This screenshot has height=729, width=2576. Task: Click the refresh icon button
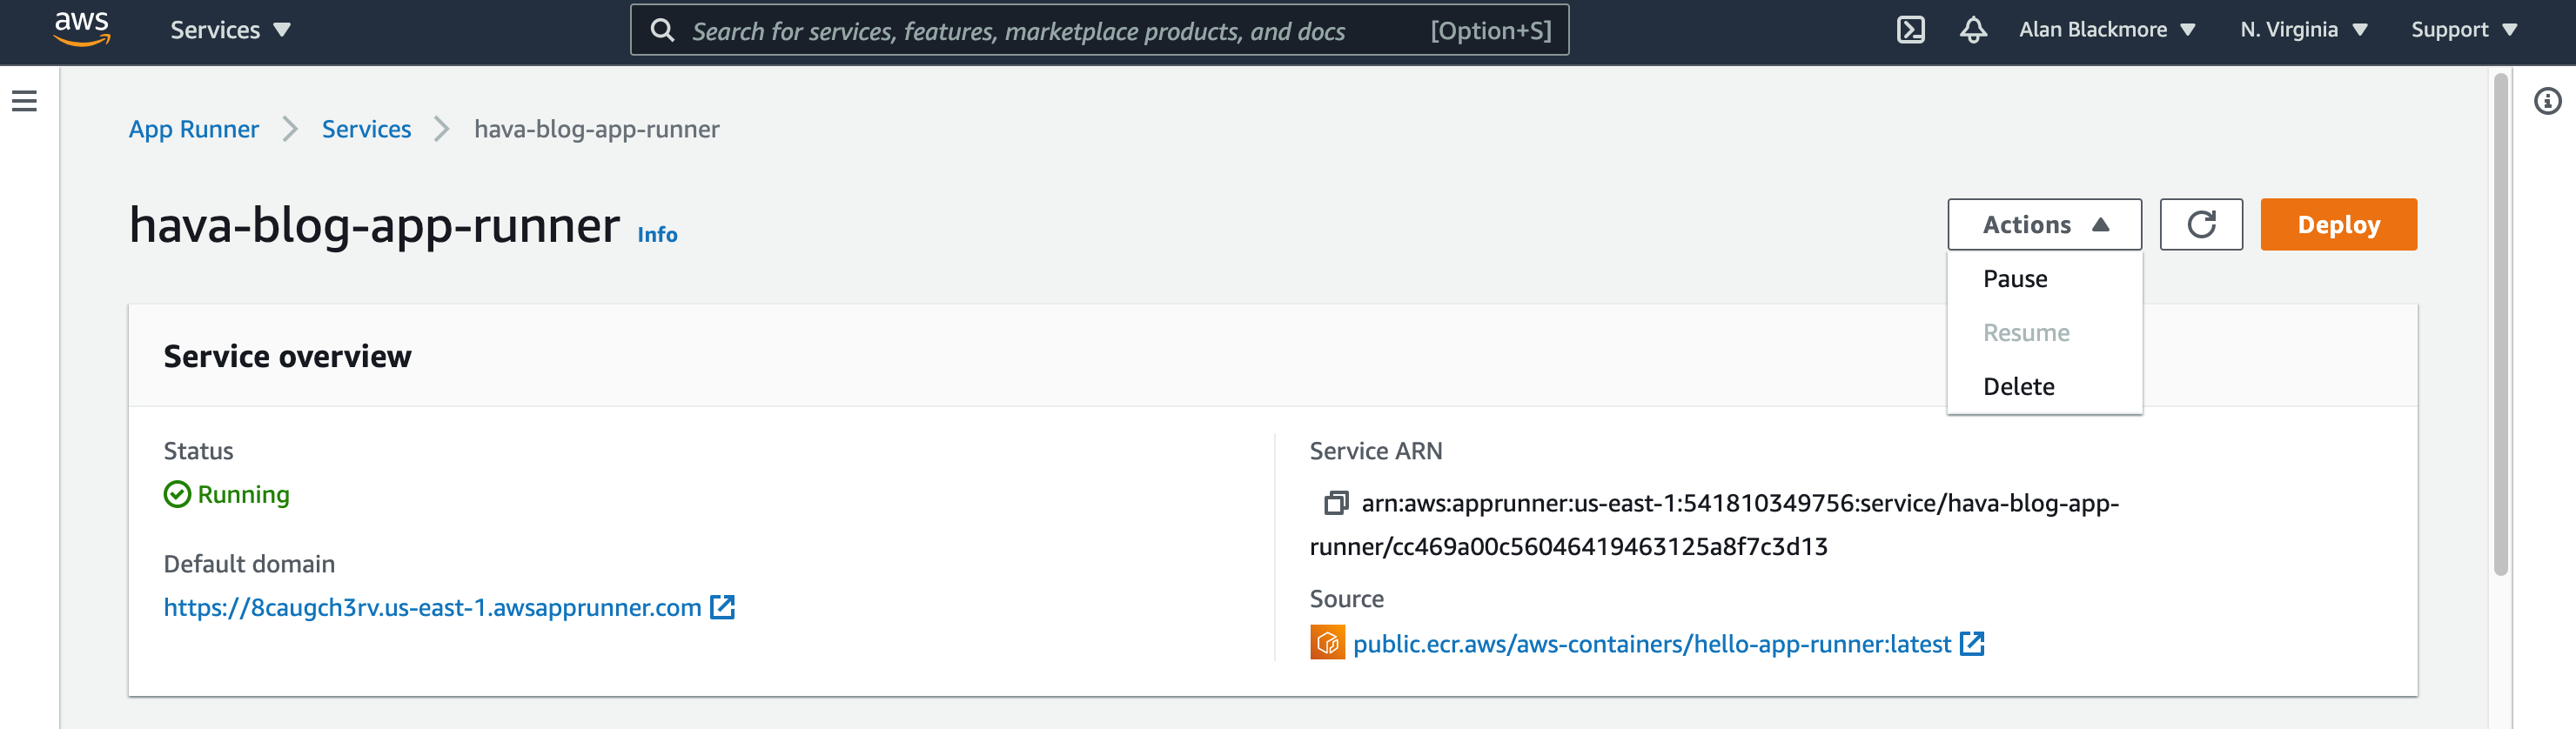coord(2201,224)
